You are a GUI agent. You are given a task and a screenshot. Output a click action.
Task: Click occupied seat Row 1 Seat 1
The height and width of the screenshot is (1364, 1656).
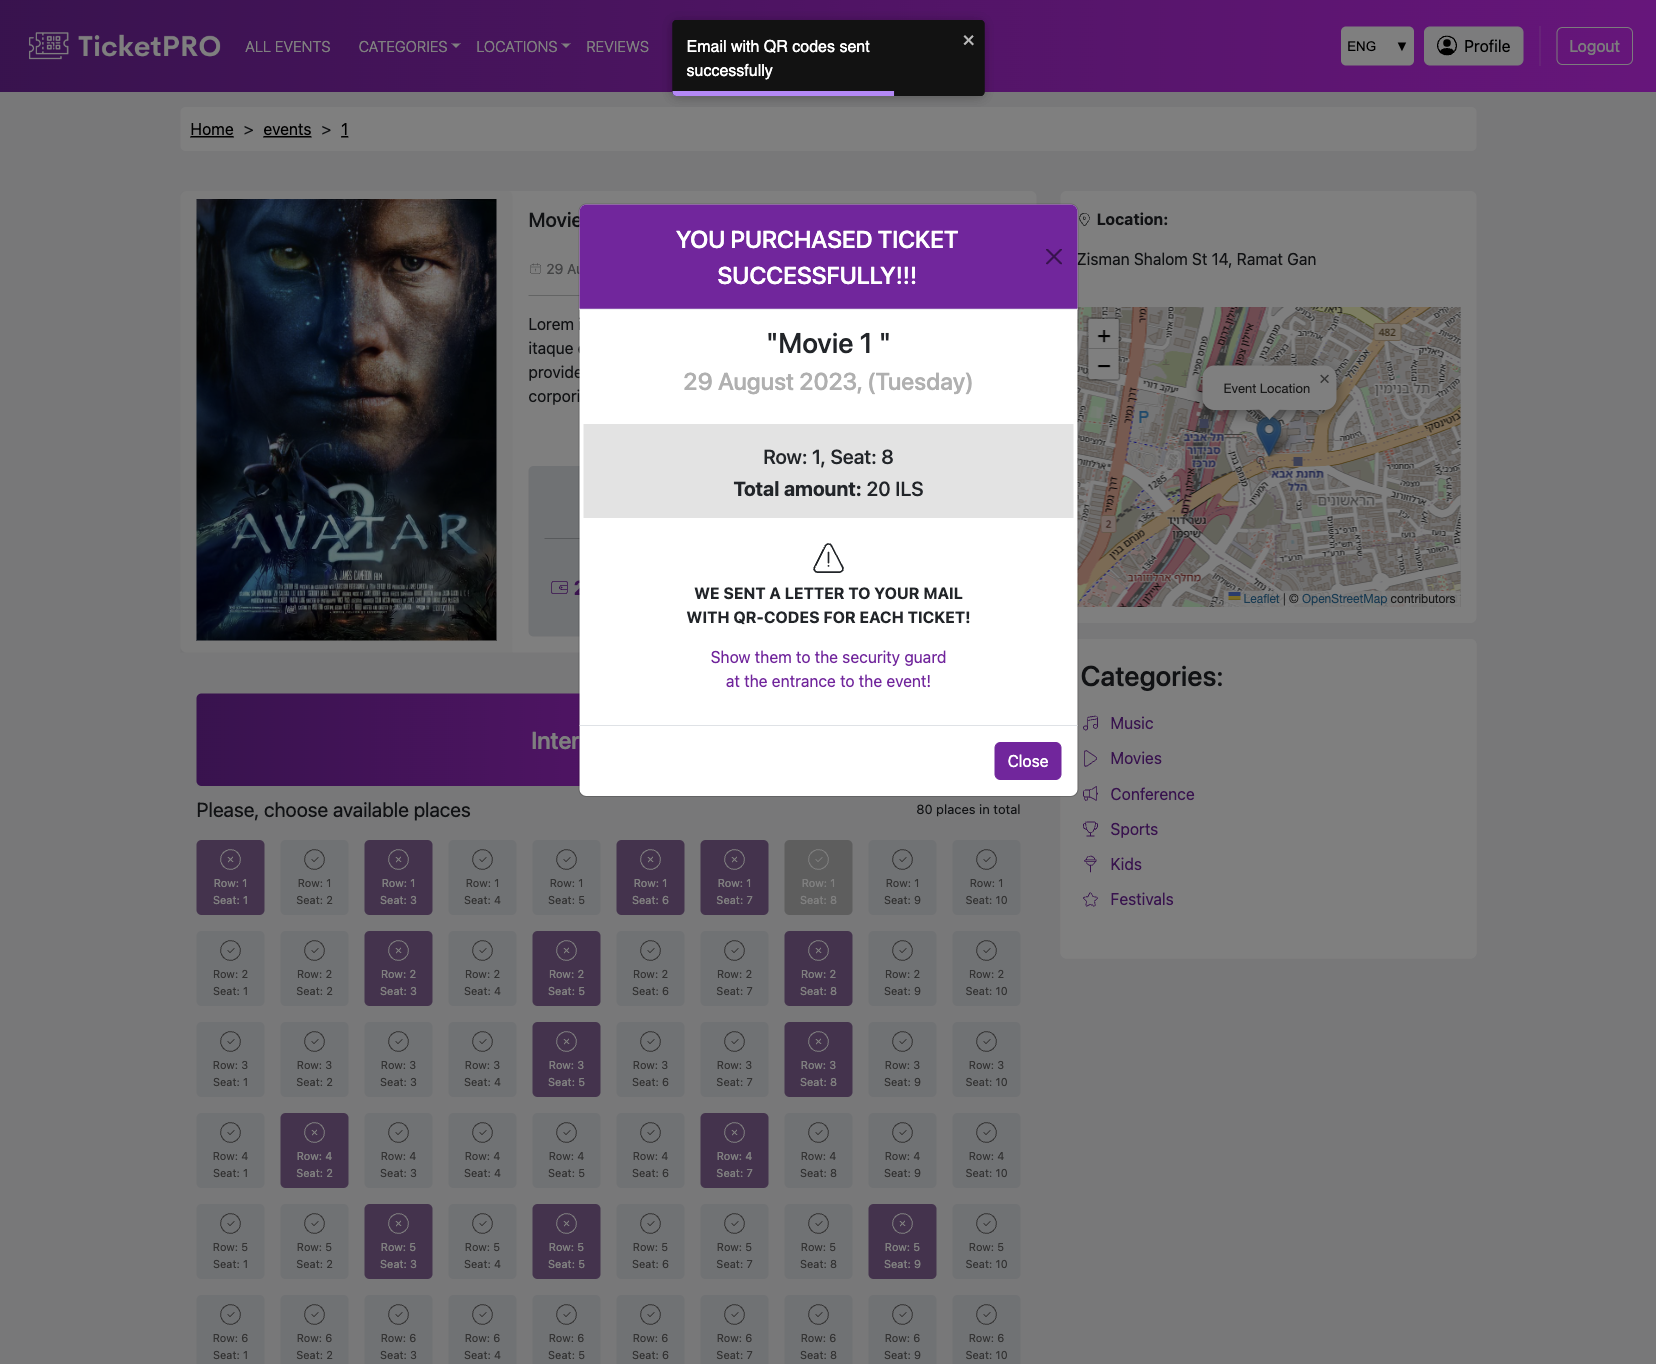[230, 877]
